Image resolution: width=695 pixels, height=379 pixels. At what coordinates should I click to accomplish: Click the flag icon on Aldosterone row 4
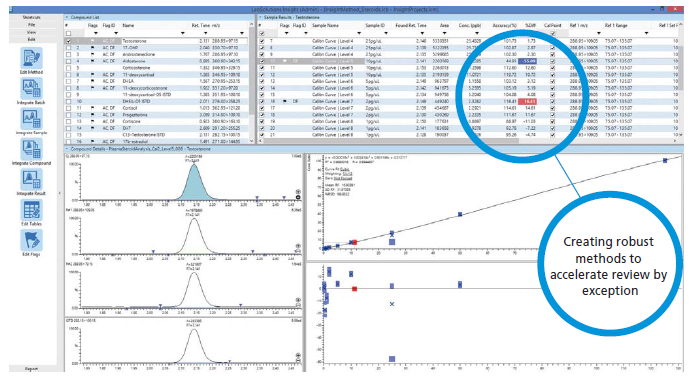coord(93,61)
